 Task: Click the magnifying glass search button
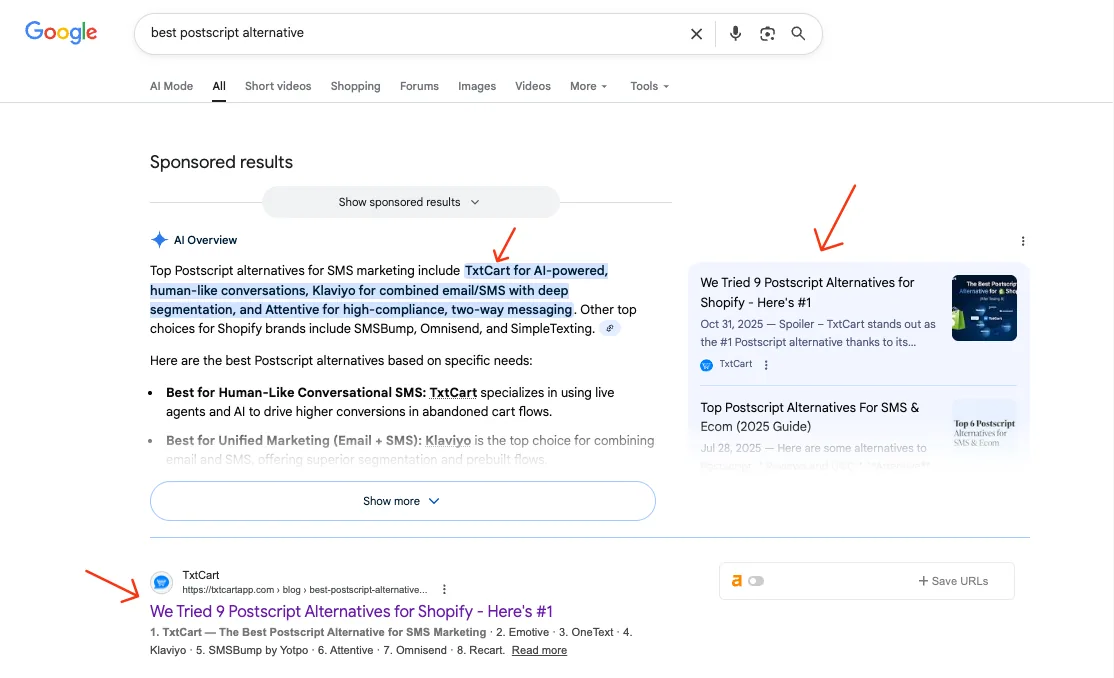[798, 33]
